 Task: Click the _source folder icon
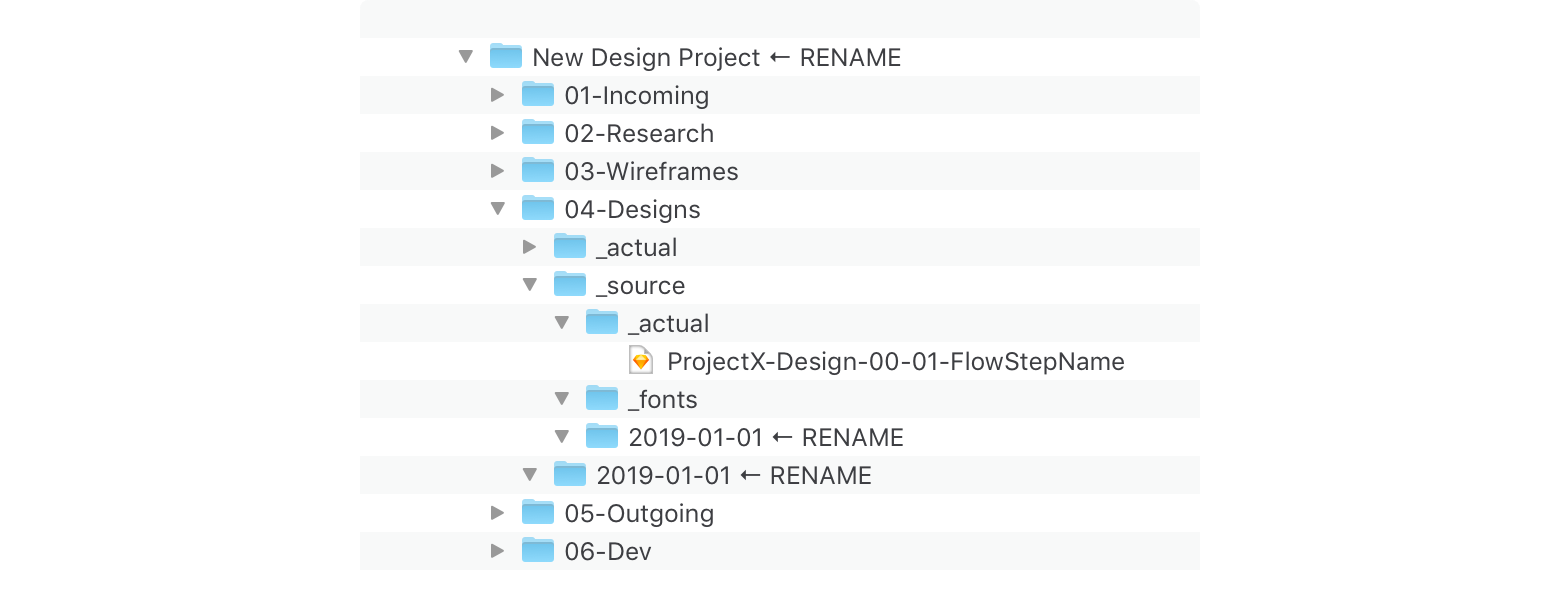tap(570, 285)
